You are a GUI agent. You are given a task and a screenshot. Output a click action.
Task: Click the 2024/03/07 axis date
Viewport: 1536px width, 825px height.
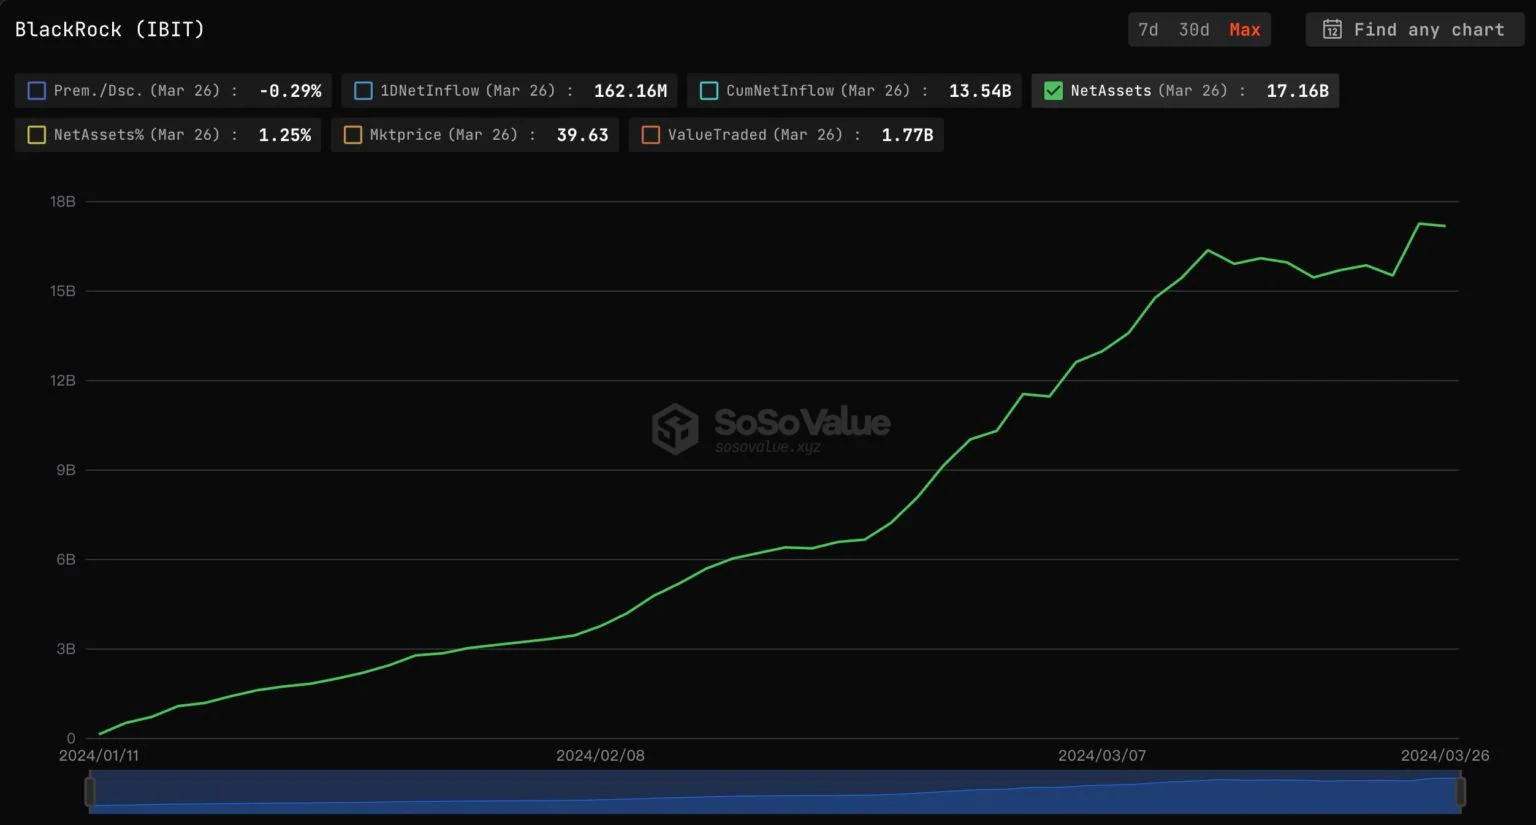[x=1102, y=756]
